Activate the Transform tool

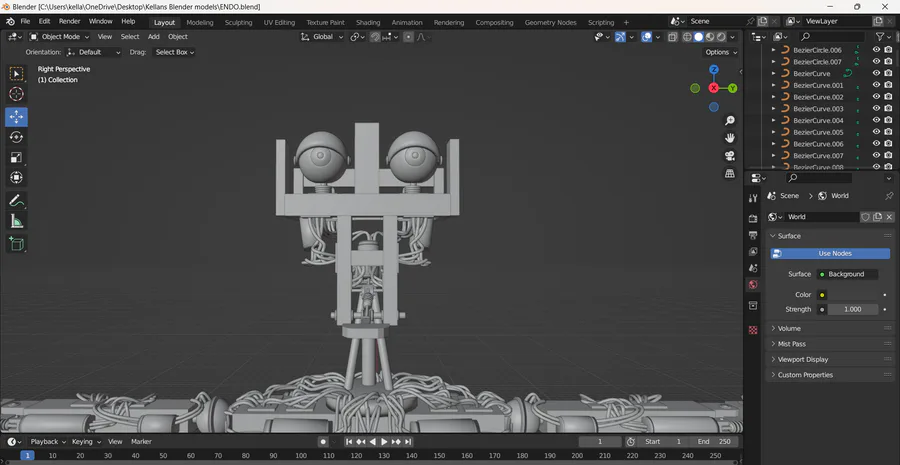pyautogui.click(x=17, y=178)
